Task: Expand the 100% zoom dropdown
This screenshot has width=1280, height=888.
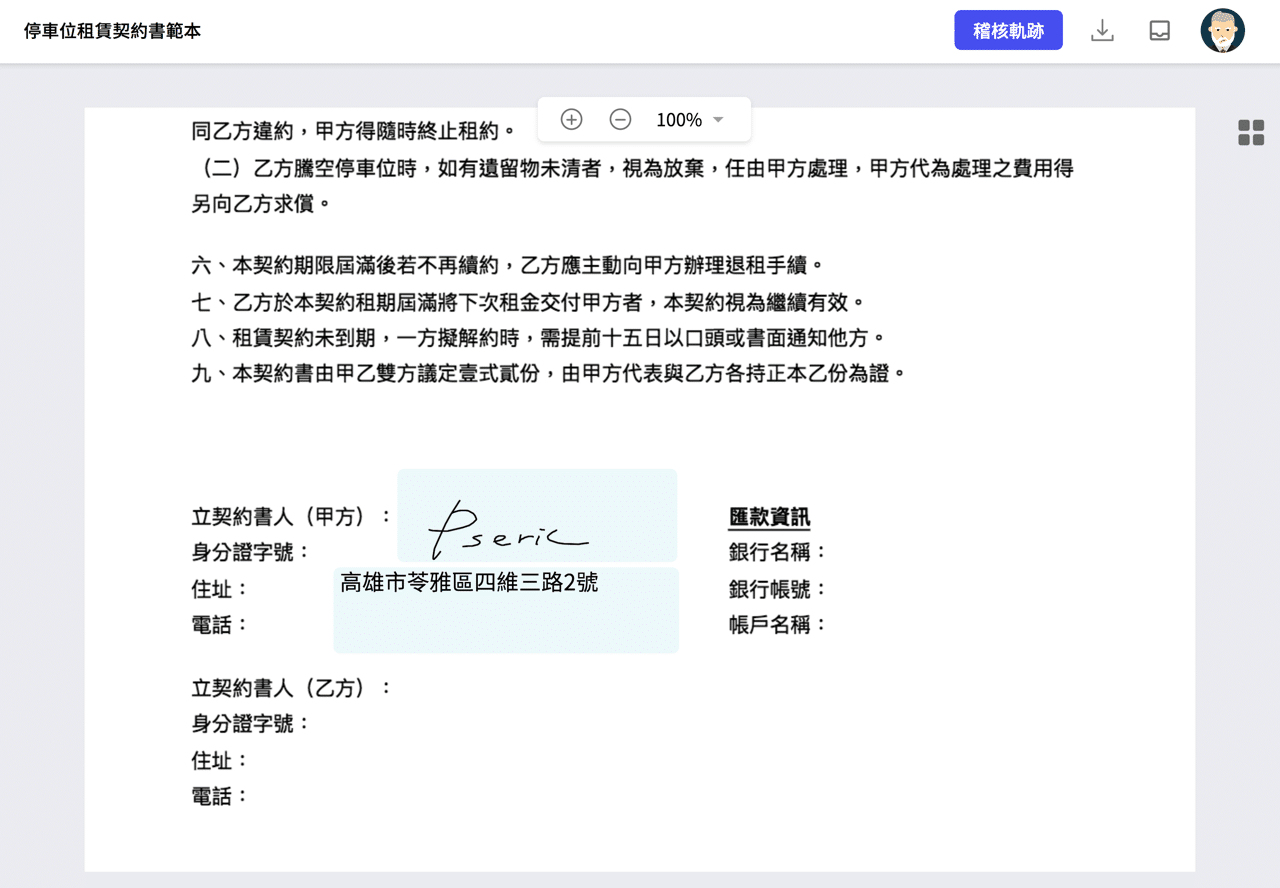Action: (x=718, y=120)
